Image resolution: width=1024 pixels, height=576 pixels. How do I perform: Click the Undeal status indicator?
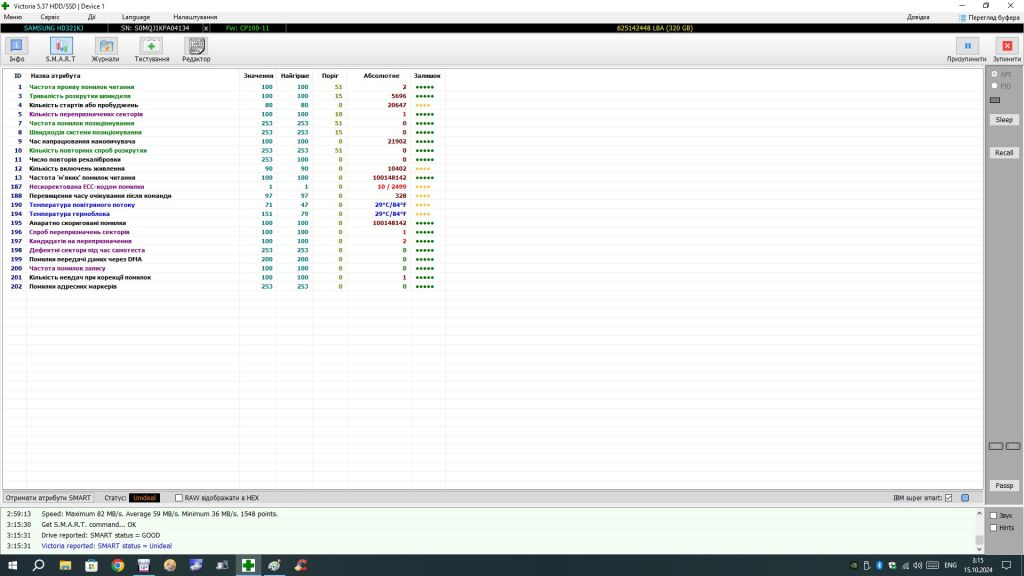pos(144,498)
